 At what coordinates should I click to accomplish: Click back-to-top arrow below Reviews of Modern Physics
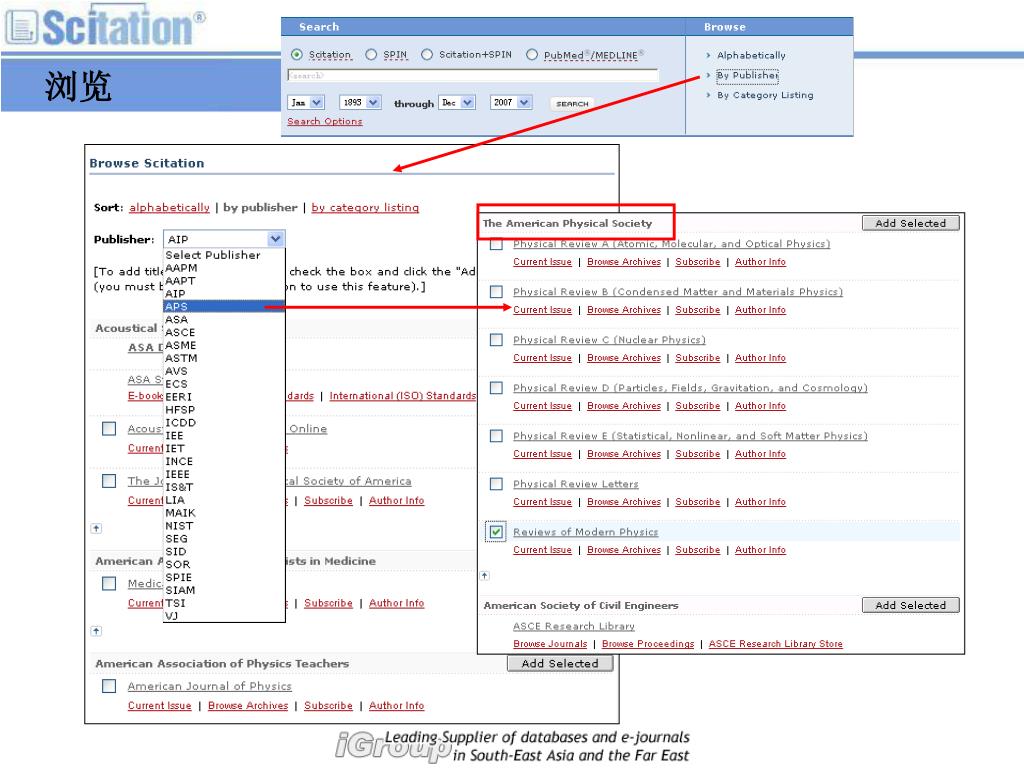485,576
